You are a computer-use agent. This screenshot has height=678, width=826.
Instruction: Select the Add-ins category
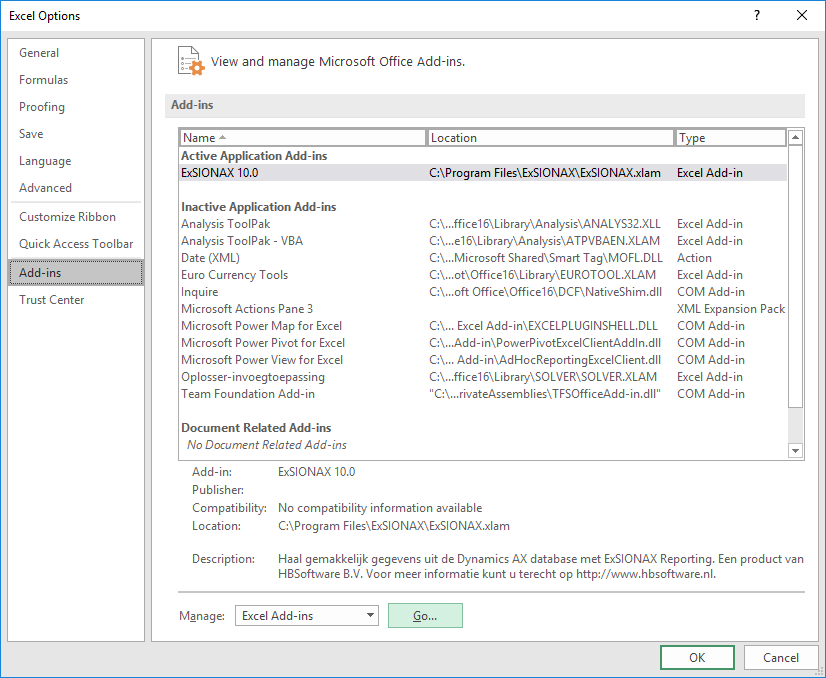pyautogui.click(x=76, y=272)
